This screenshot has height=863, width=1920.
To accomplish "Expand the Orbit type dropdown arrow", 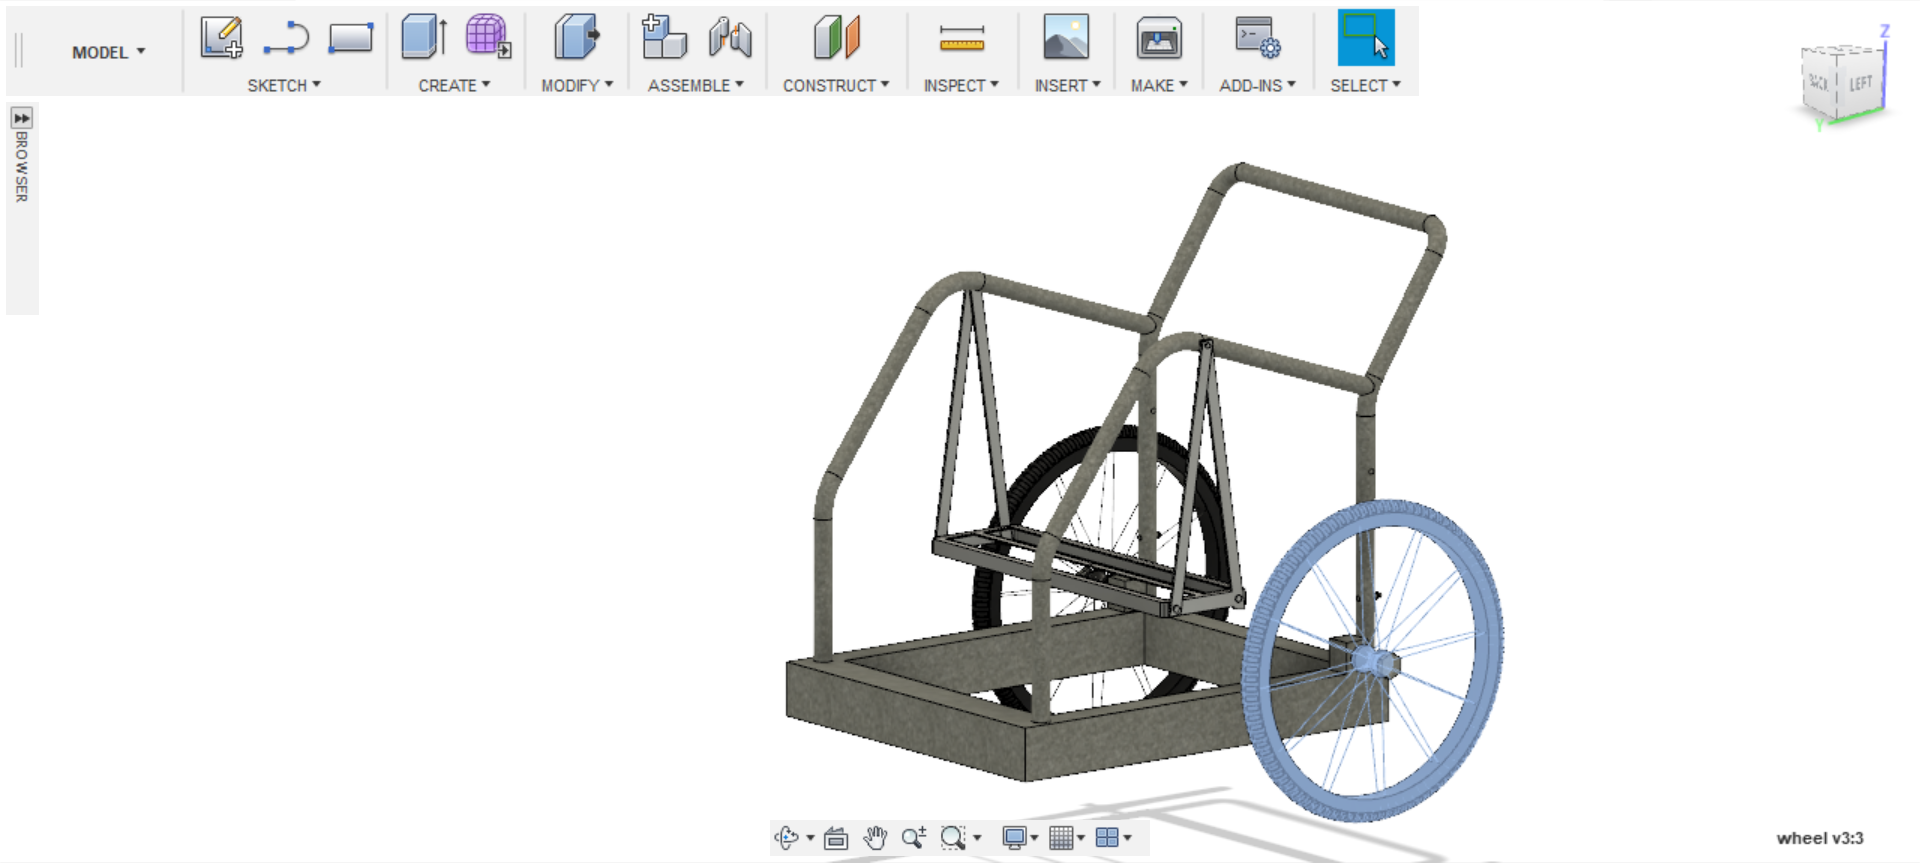I will [x=810, y=838].
